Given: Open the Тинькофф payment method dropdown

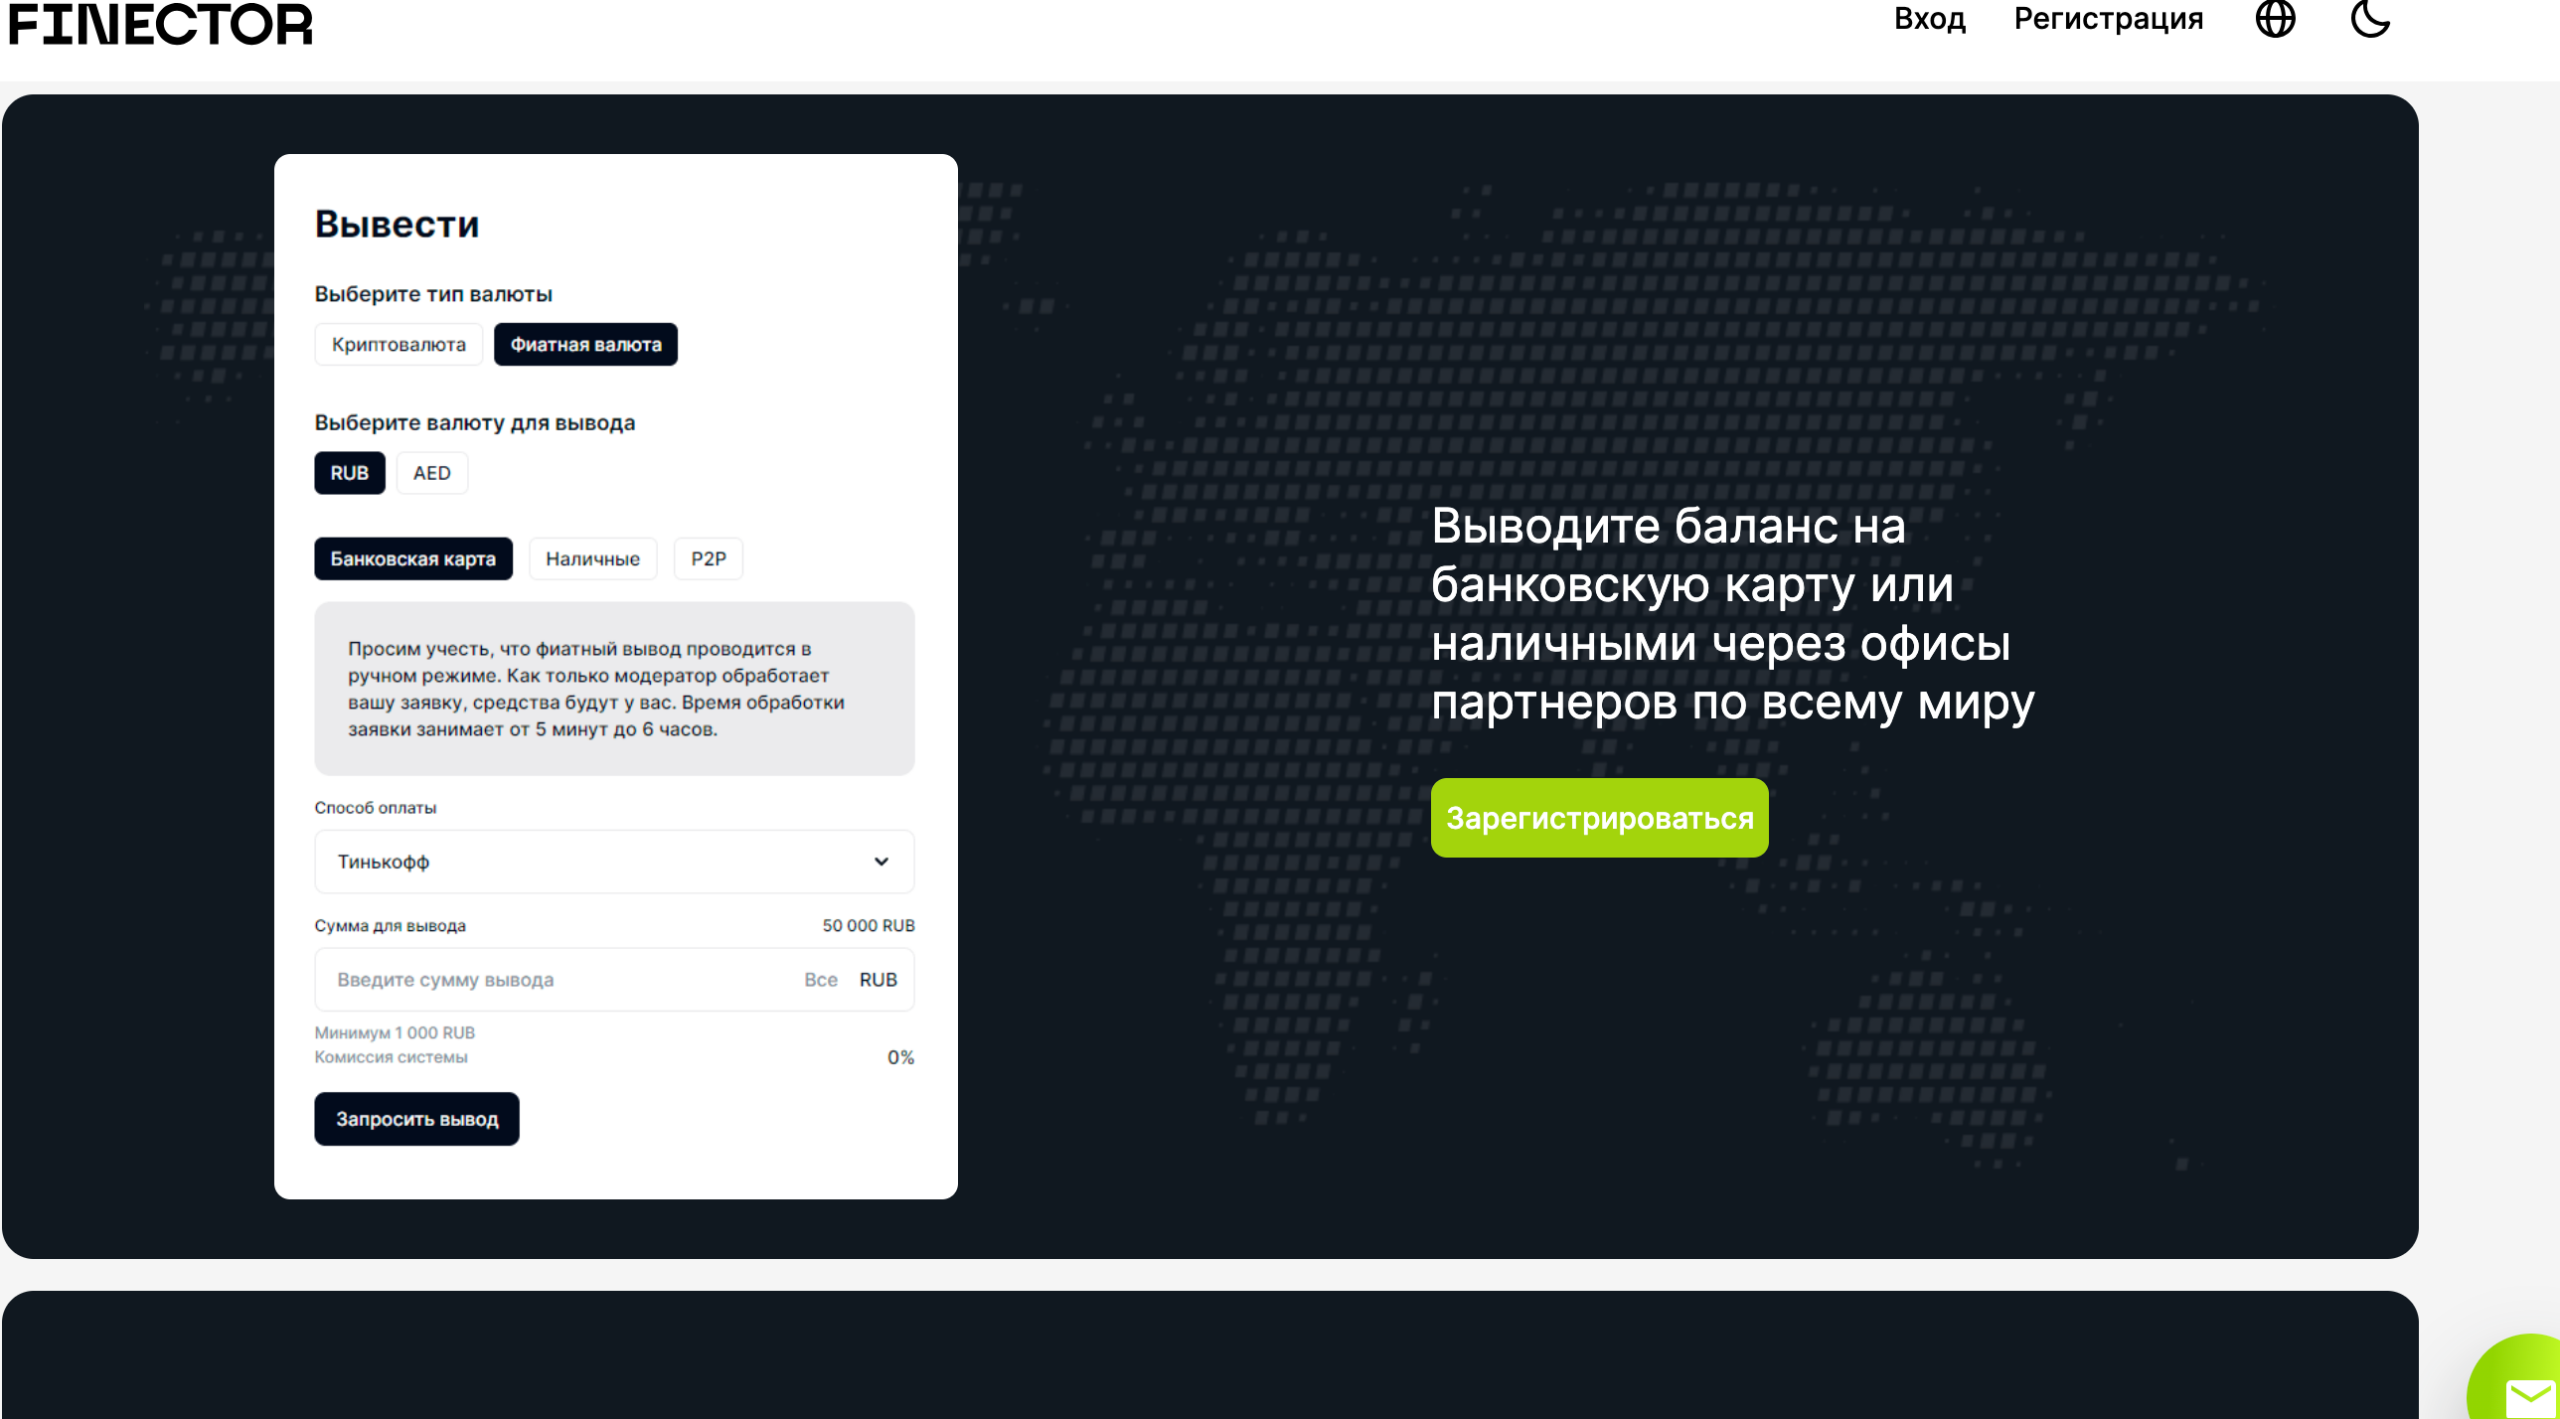Looking at the screenshot, I should [x=600, y=861].
